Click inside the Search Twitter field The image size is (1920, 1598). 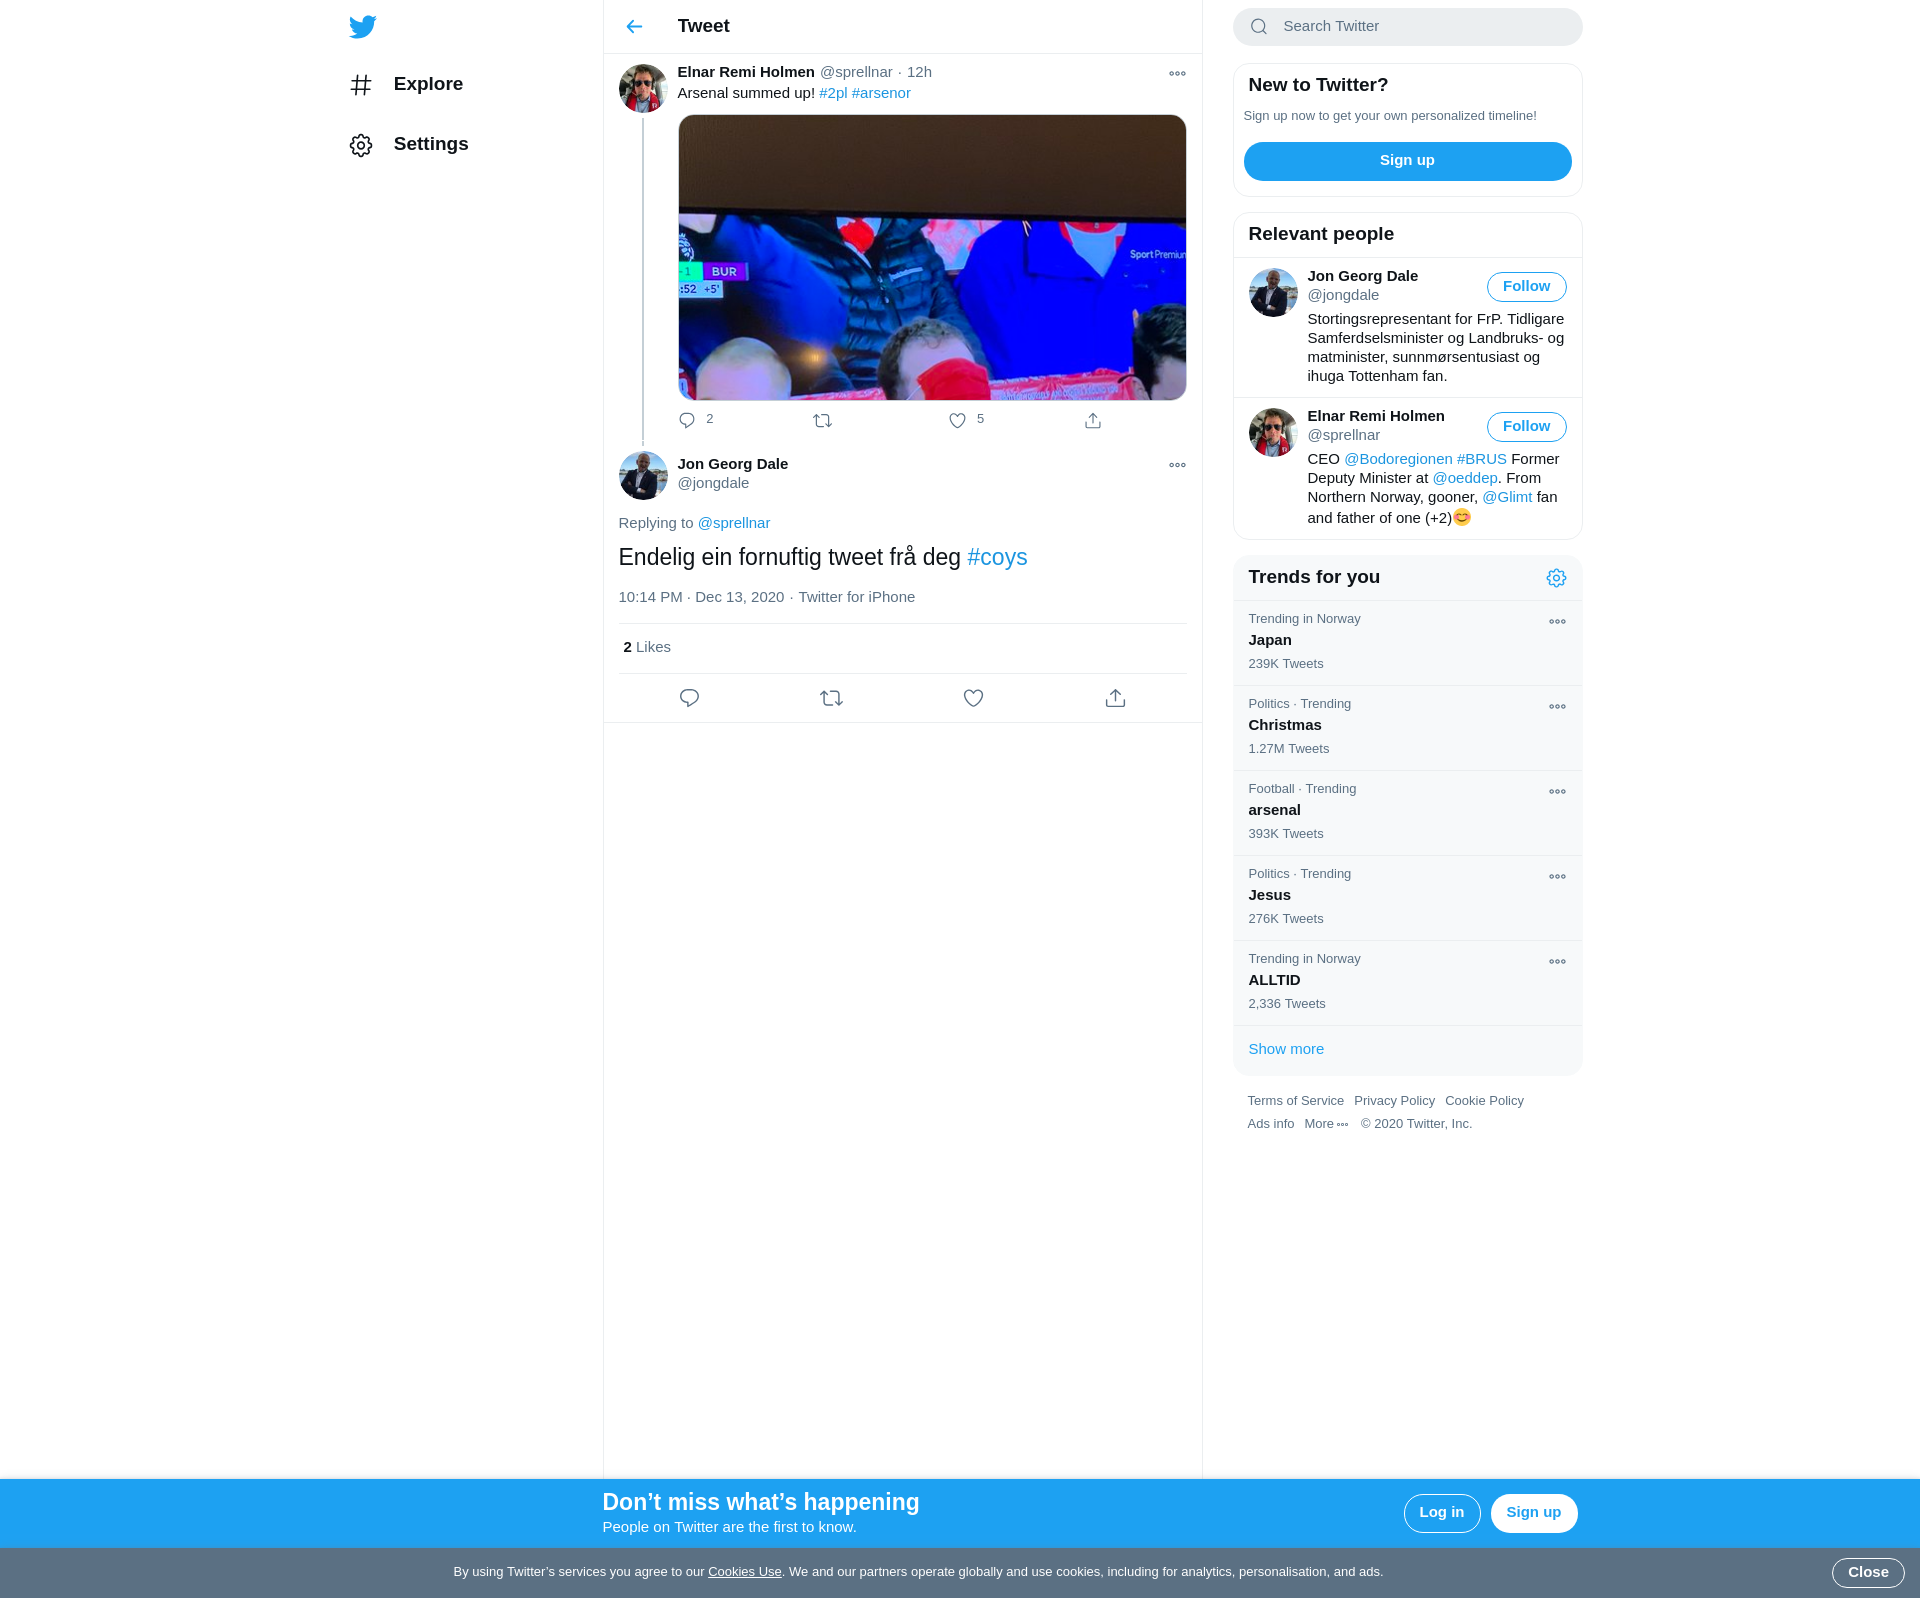tap(1407, 27)
